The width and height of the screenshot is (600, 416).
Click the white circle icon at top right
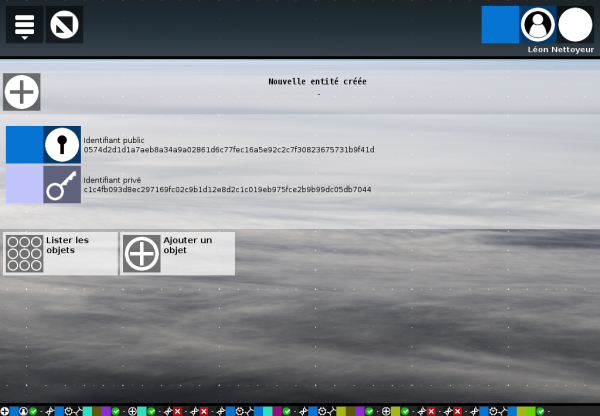pyautogui.click(x=575, y=25)
